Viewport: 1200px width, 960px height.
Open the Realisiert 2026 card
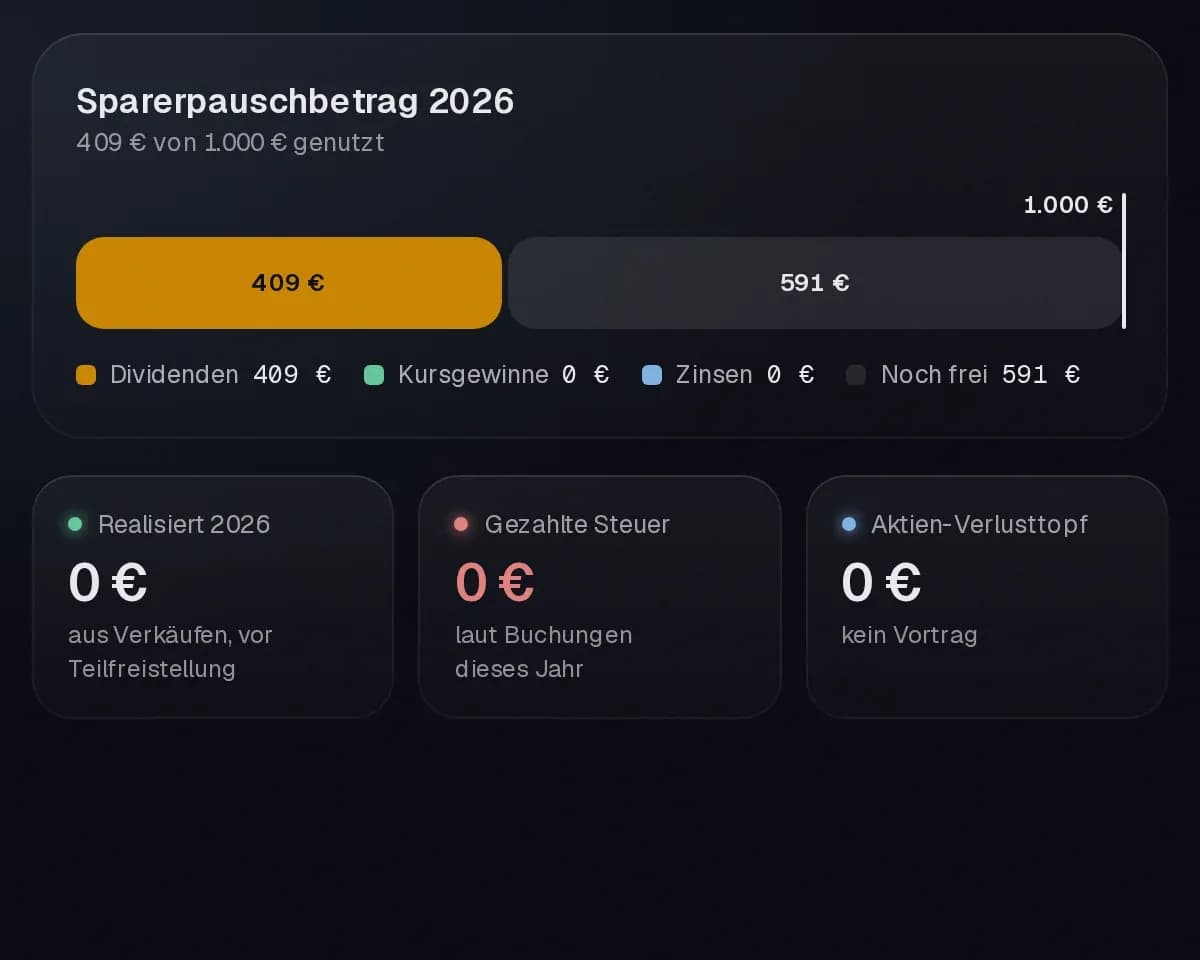click(x=213, y=597)
